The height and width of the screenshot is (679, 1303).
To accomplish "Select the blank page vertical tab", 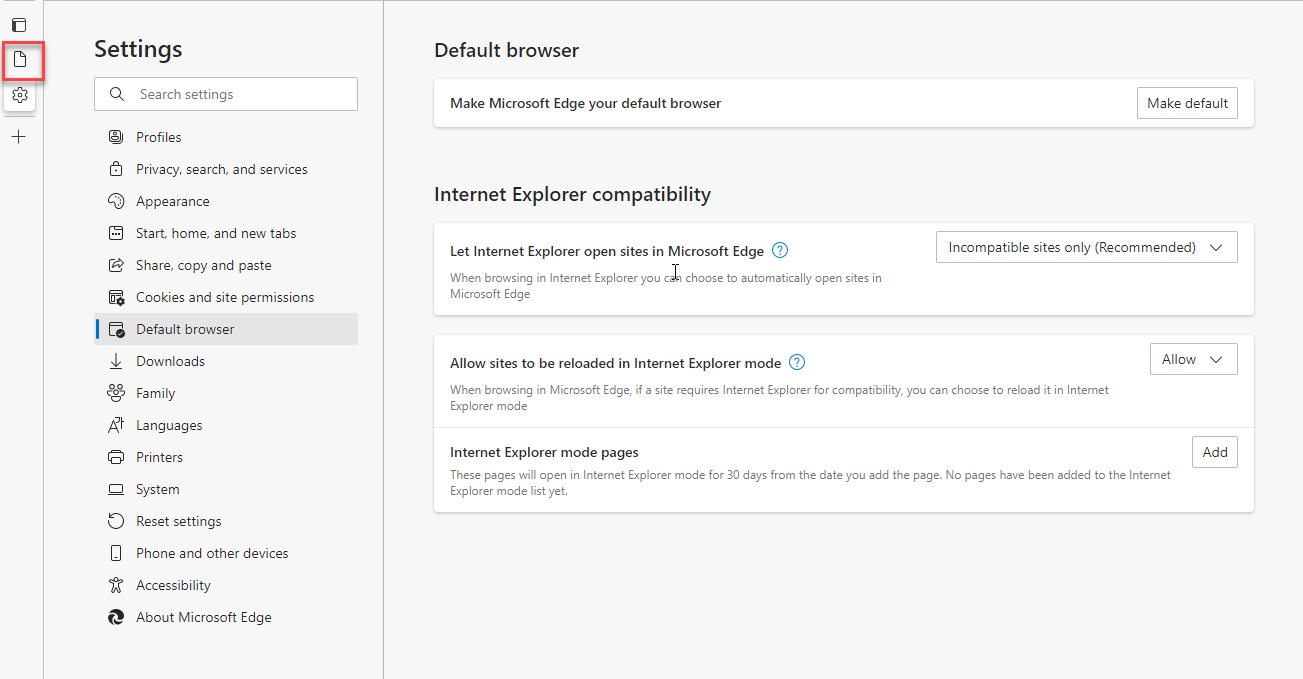I will coord(20,60).
